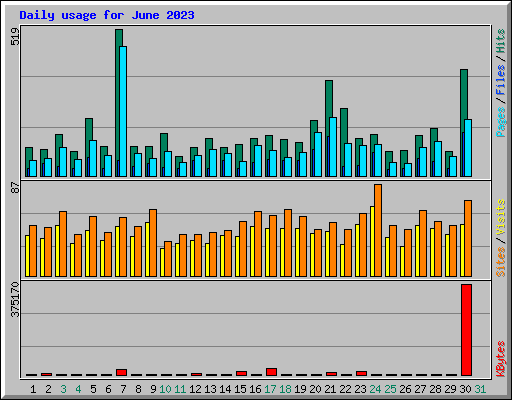Click the title 'Daily usage for June 2023'
The width and height of the screenshot is (512, 400).
(x=107, y=15)
